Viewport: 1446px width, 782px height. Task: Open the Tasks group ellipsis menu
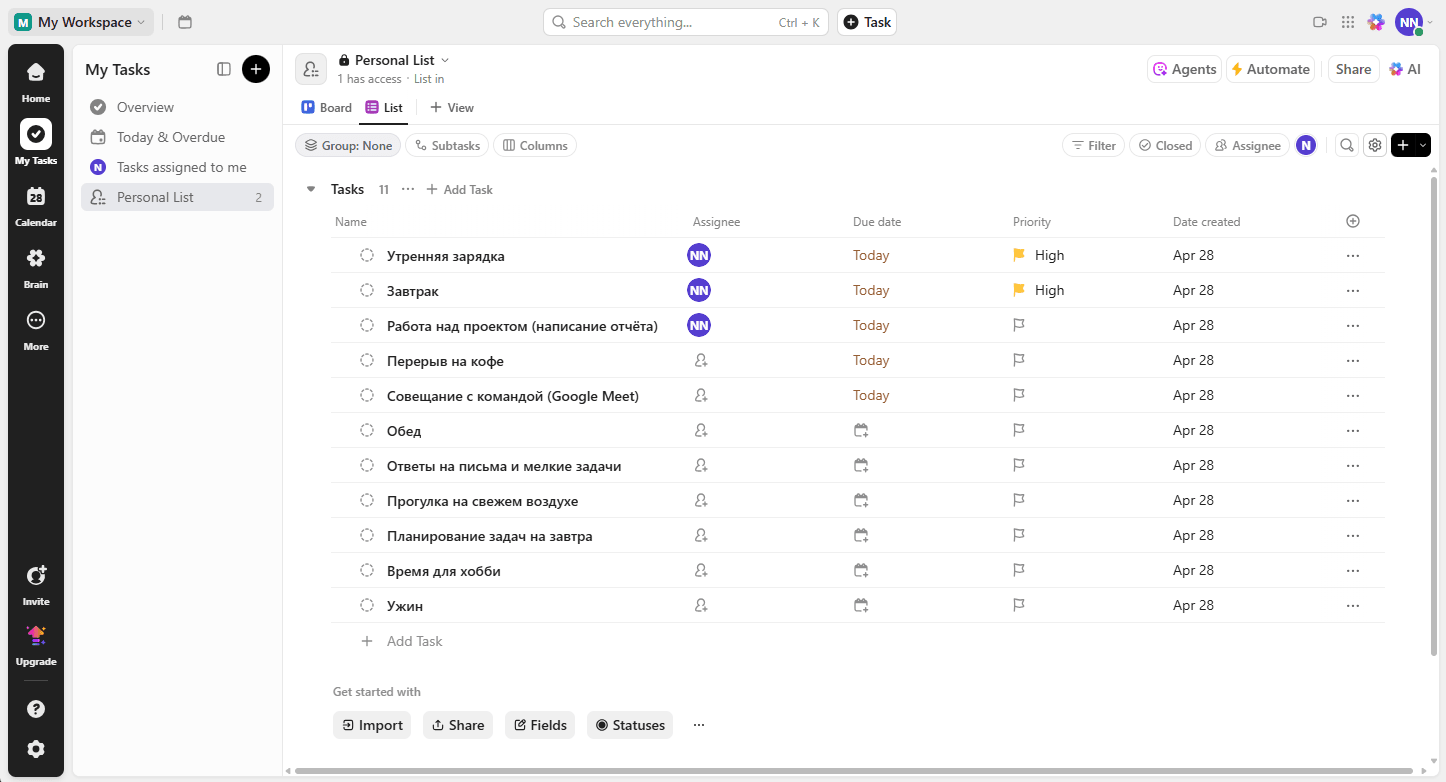click(x=407, y=189)
